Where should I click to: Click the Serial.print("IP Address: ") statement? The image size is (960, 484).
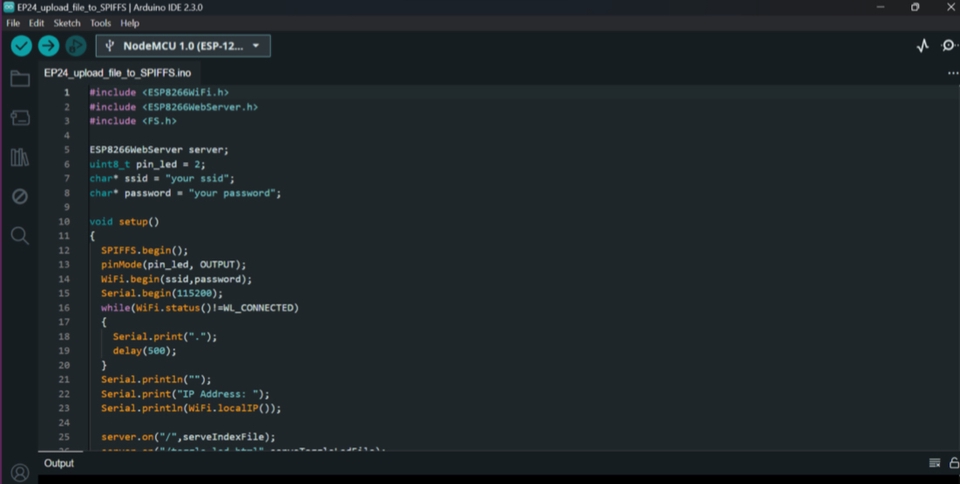coord(185,394)
